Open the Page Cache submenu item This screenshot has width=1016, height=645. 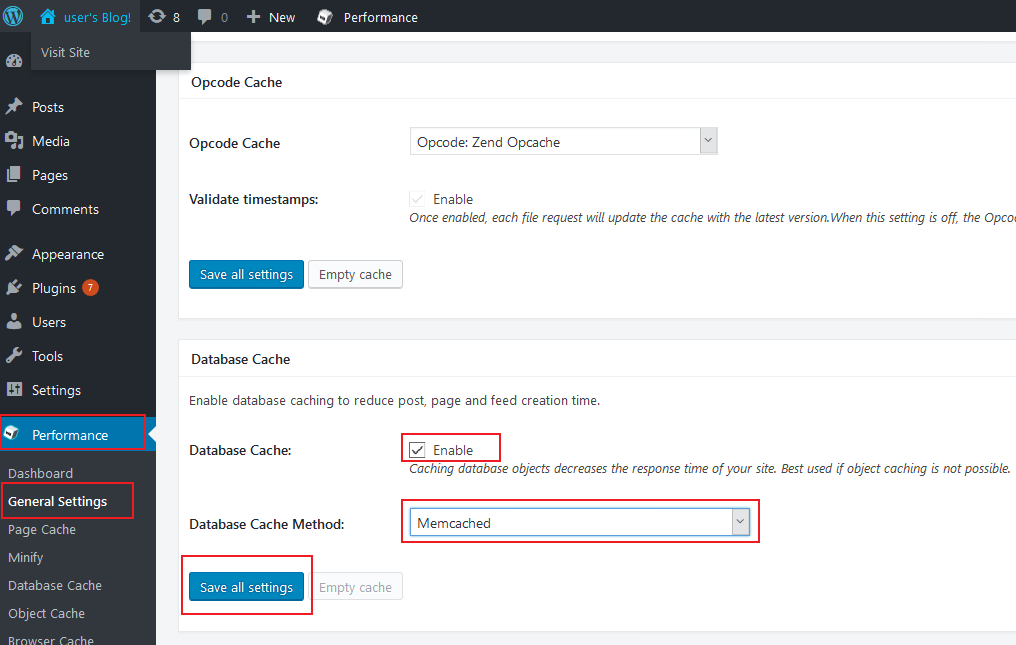point(42,529)
